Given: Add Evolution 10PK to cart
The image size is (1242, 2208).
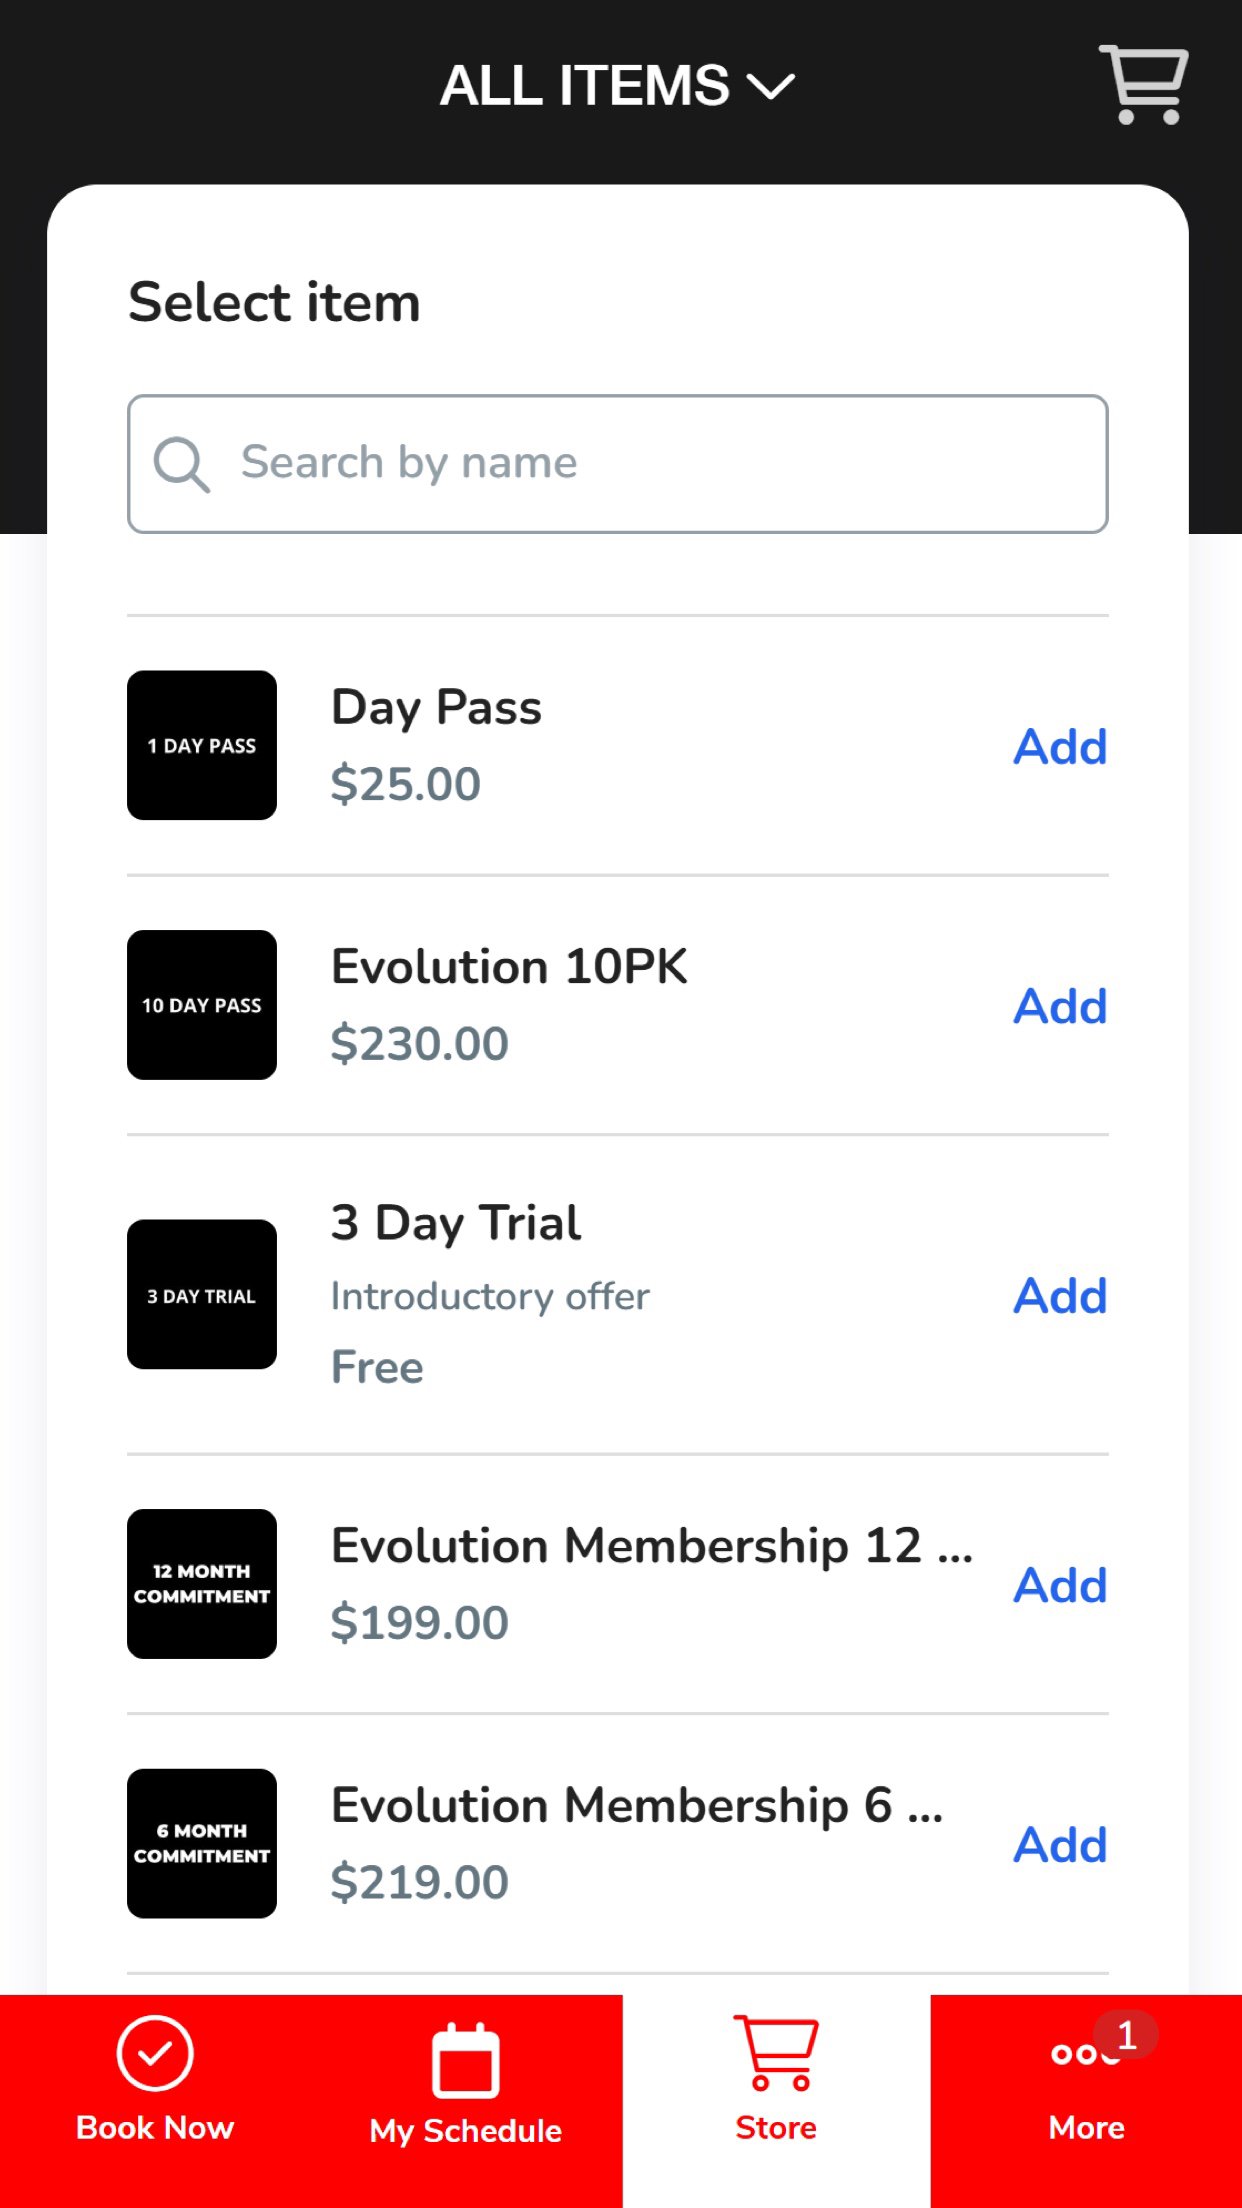Looking at the screenshot, I should tap(1060, 1006).
